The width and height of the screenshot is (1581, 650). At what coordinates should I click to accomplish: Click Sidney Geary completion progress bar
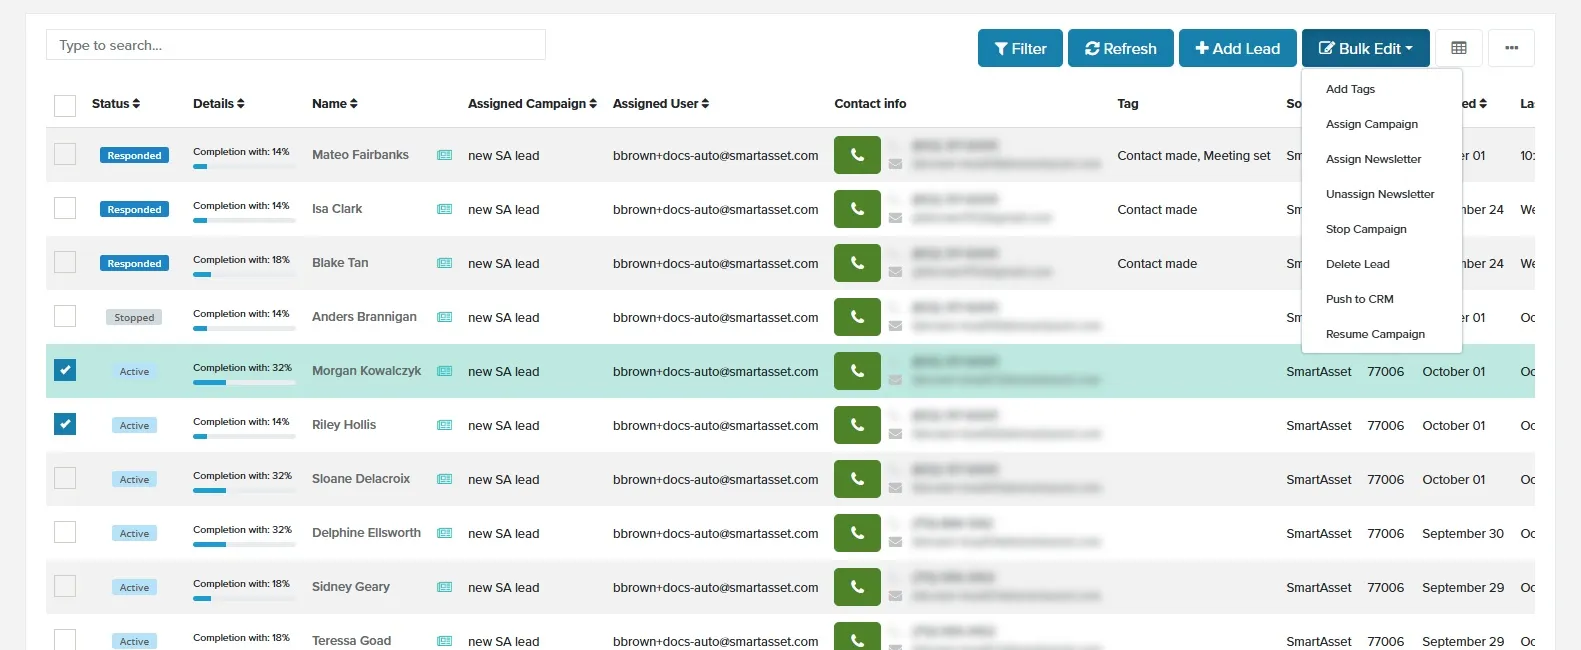244,599
